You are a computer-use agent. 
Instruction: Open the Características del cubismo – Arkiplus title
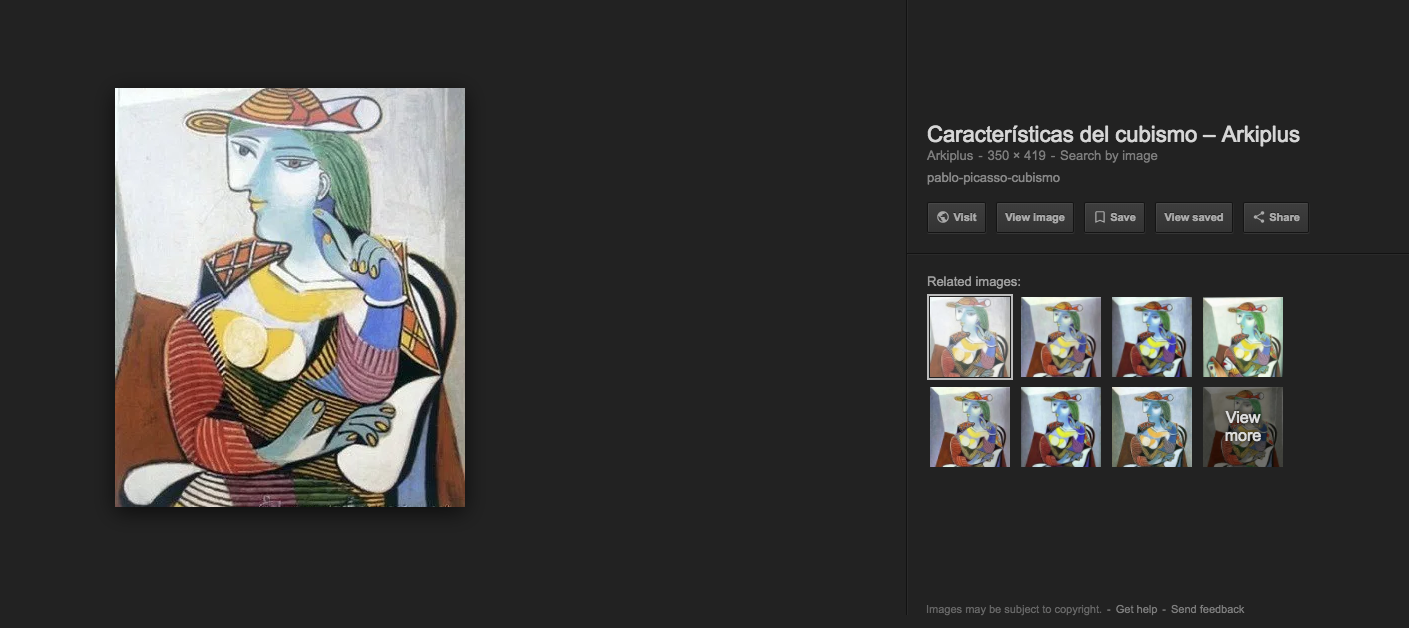tap(1113, 135)
